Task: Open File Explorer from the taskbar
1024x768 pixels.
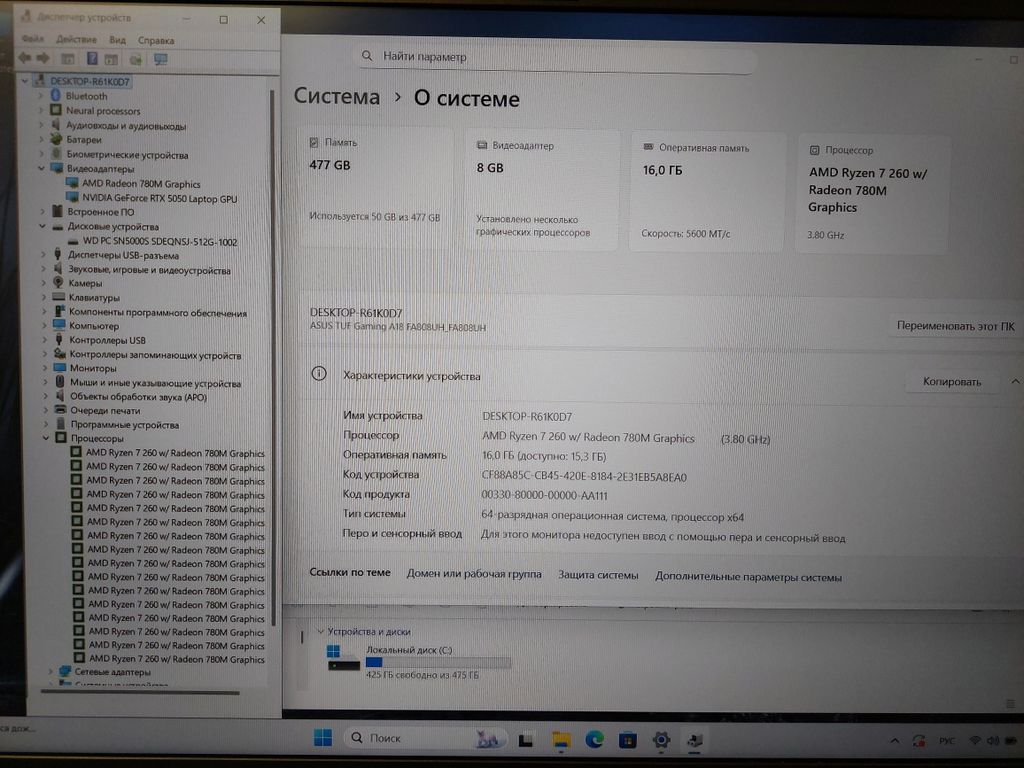Action: (x=561, y=740)
